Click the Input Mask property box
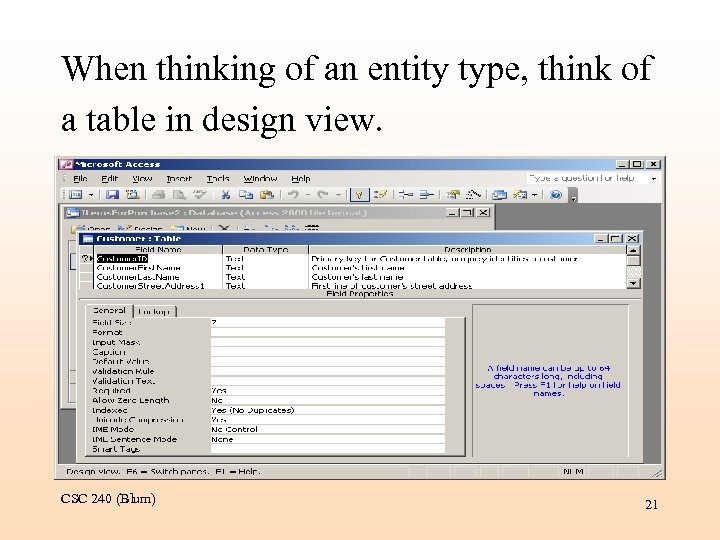 327,342
